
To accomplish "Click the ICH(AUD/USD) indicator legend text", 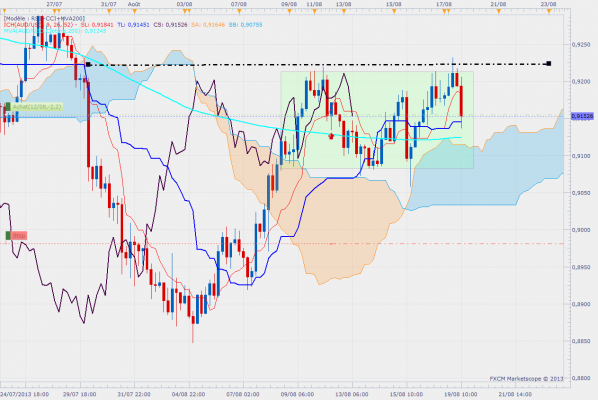I will click(39, 25).
